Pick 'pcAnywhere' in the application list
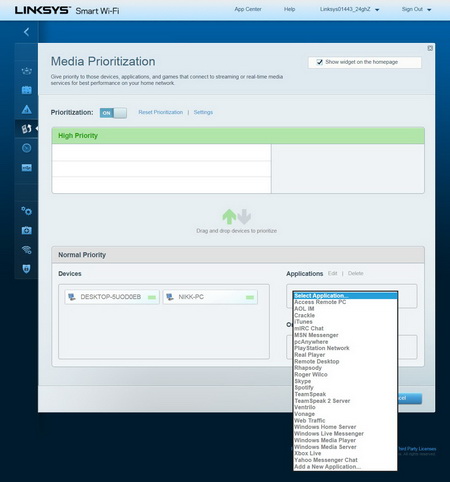 (345, 342)
